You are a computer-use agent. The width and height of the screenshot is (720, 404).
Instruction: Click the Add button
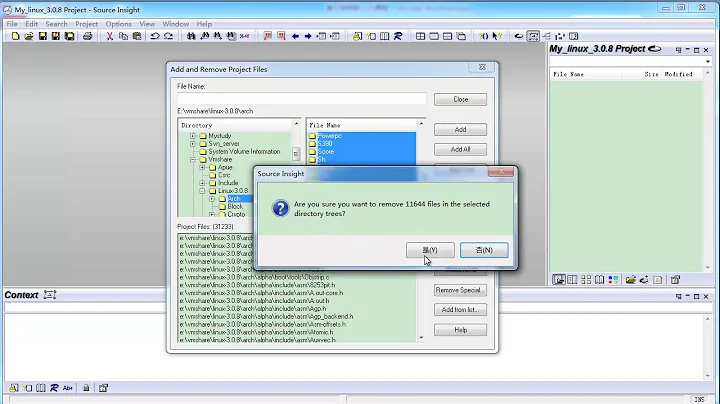click(461, 130)
